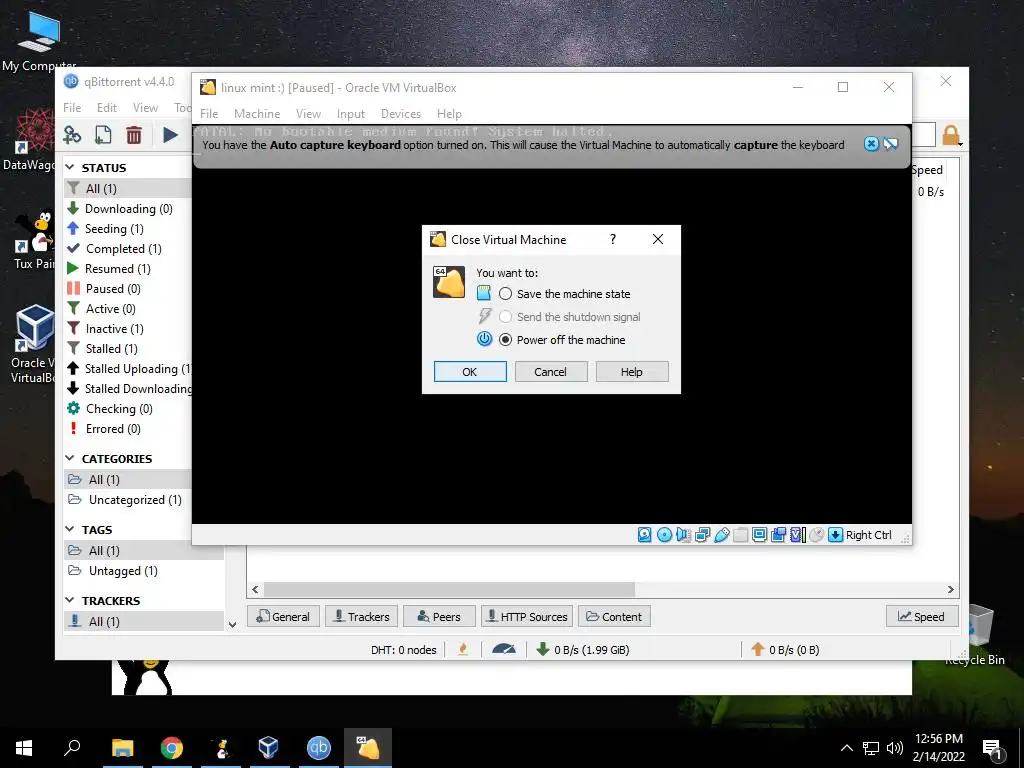Image resolution: width=1024 pixels, height=768 pixels.
Task: Select the Errored (0) status filter
Action: pos(113,429)
